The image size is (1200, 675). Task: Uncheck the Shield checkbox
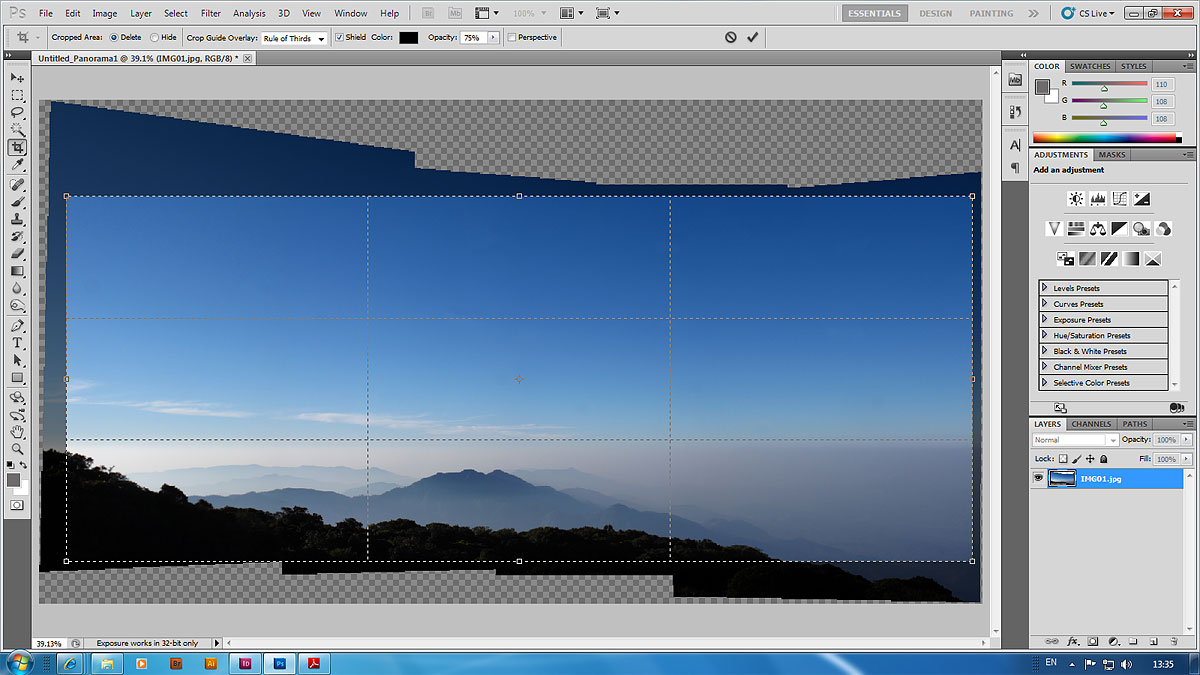(x=338, y=38)
